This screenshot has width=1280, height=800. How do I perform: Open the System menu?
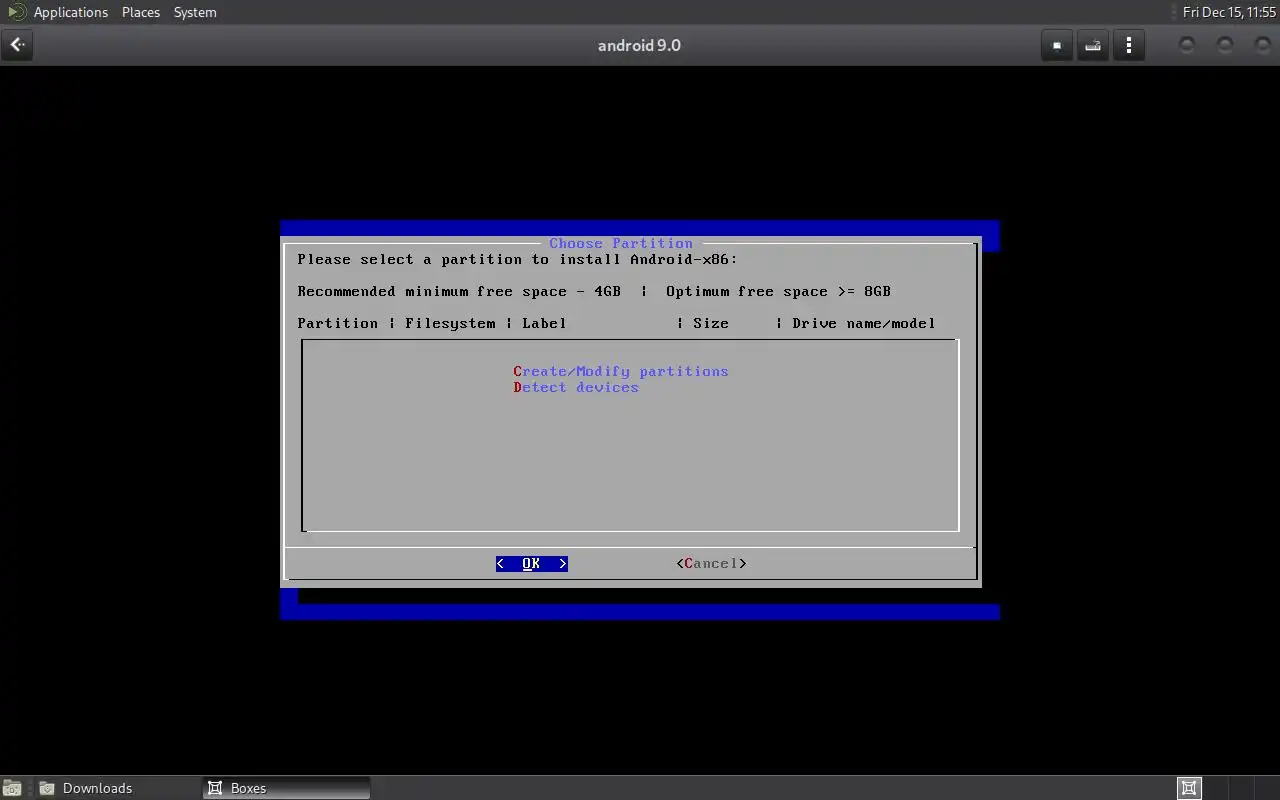point(195,12)
